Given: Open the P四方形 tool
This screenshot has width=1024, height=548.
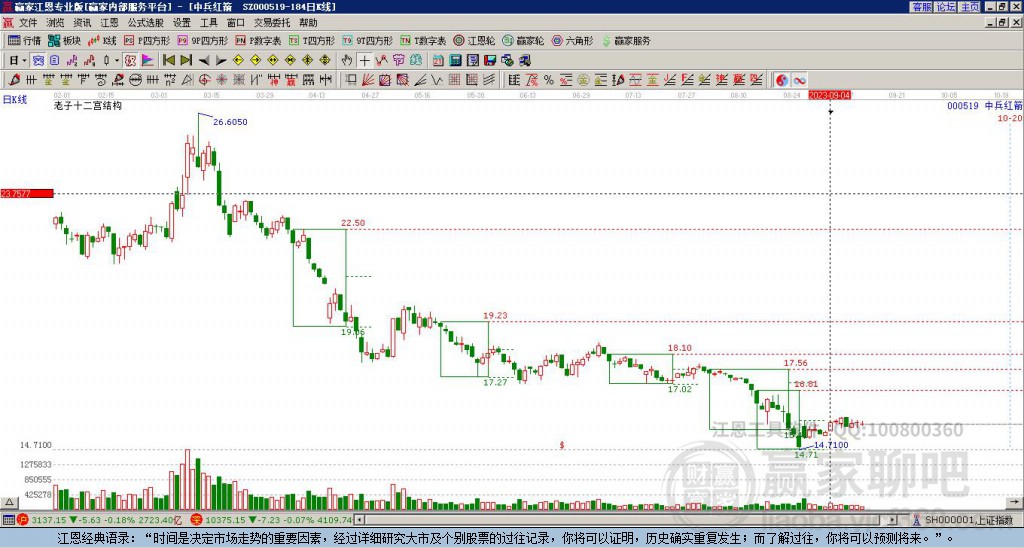Looking at the screenshot, I should click(x=147, y=40).
